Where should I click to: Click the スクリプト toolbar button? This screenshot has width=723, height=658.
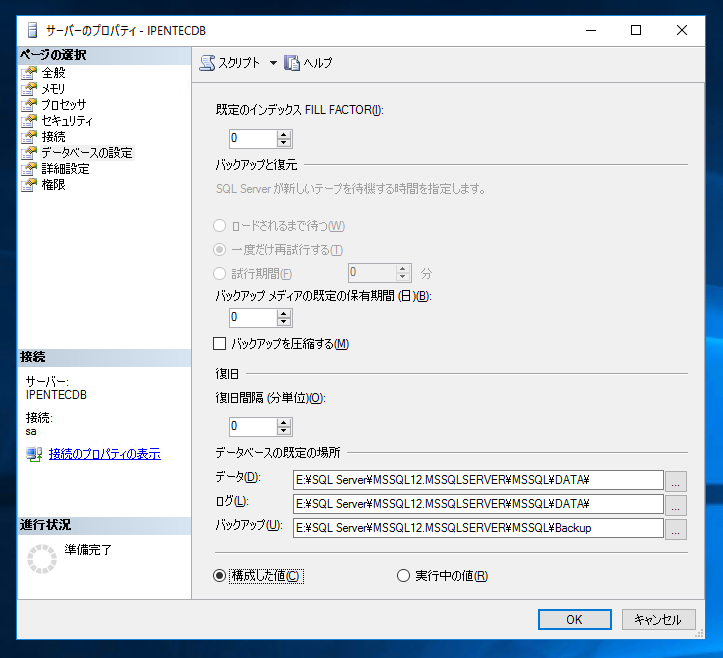230,63
